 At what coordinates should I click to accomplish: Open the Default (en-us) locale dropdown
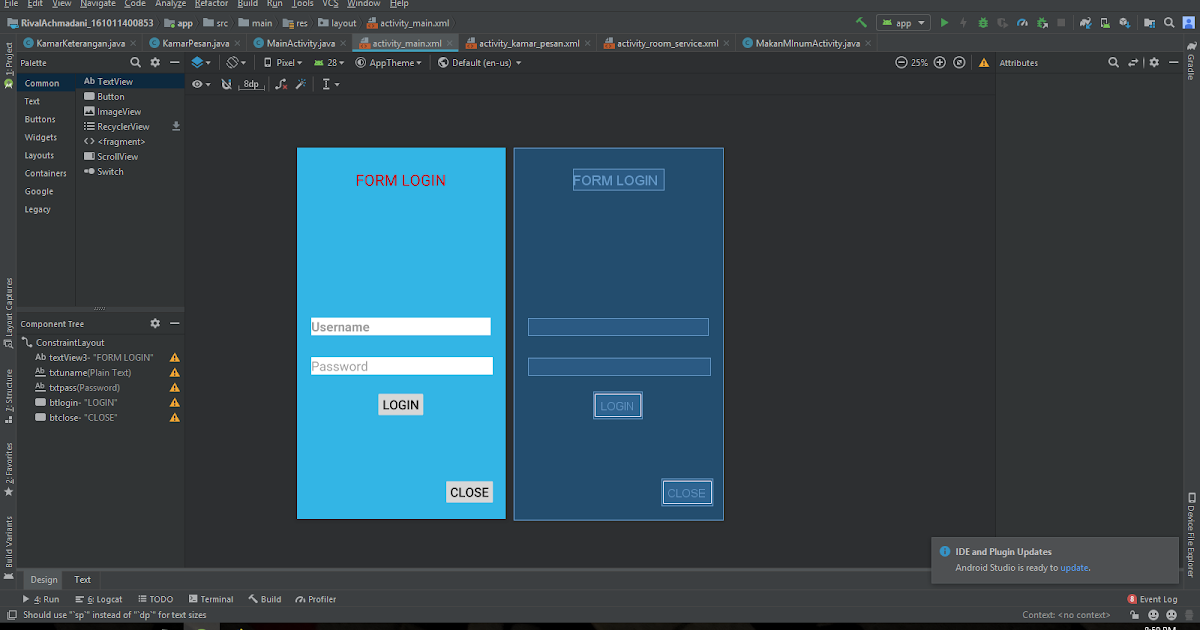pyautogui.click(x=480, y=62)
